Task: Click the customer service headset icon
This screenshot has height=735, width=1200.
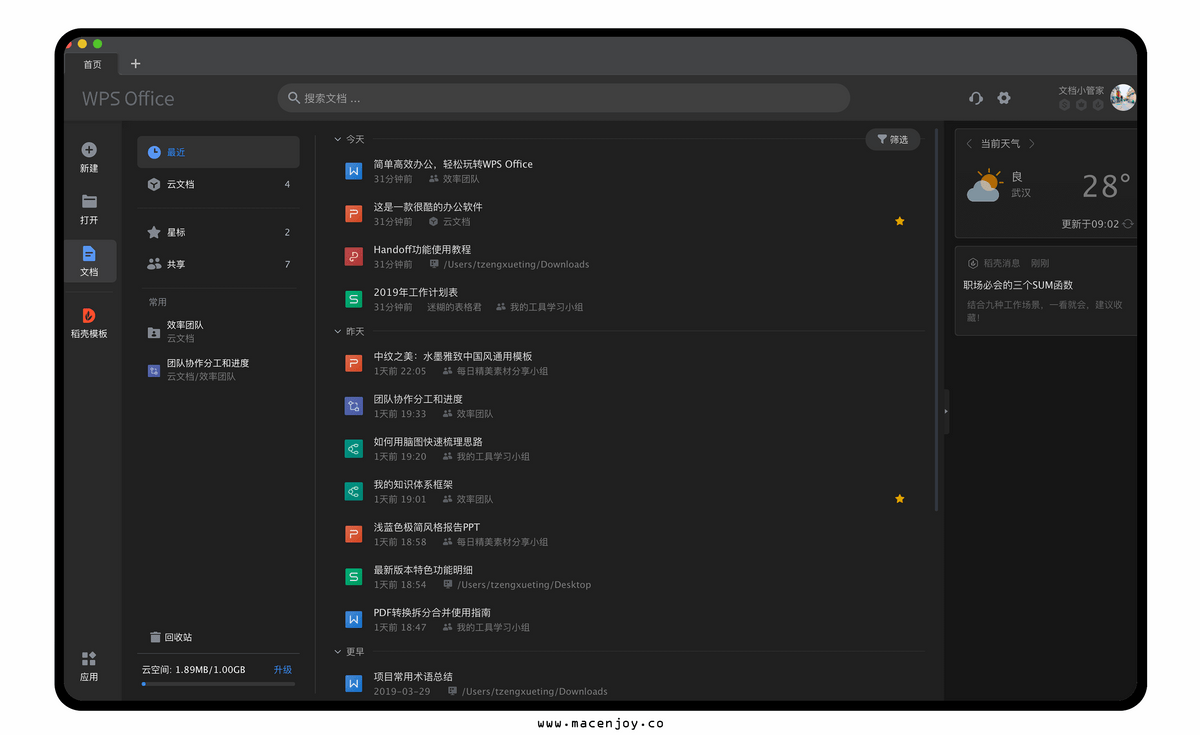Action: click(x=976, y=98)
